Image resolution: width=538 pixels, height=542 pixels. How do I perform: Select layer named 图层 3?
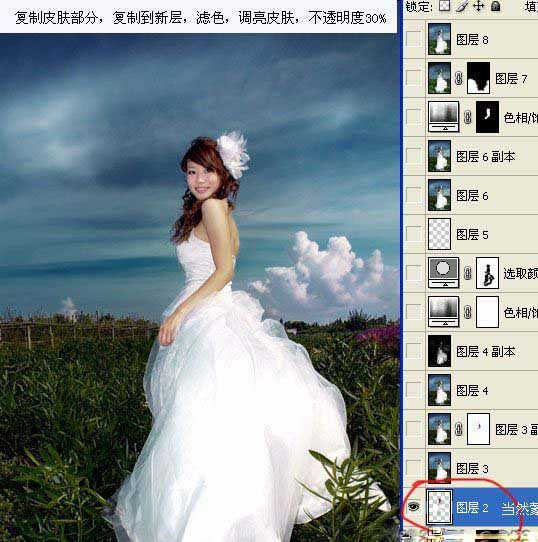(472, 468)
